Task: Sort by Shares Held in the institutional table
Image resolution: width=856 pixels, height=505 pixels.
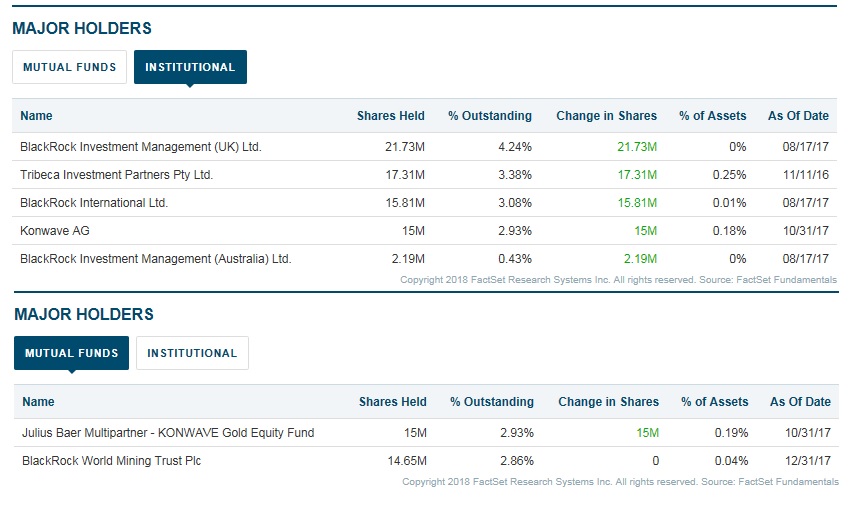Action: coord(390,116)
